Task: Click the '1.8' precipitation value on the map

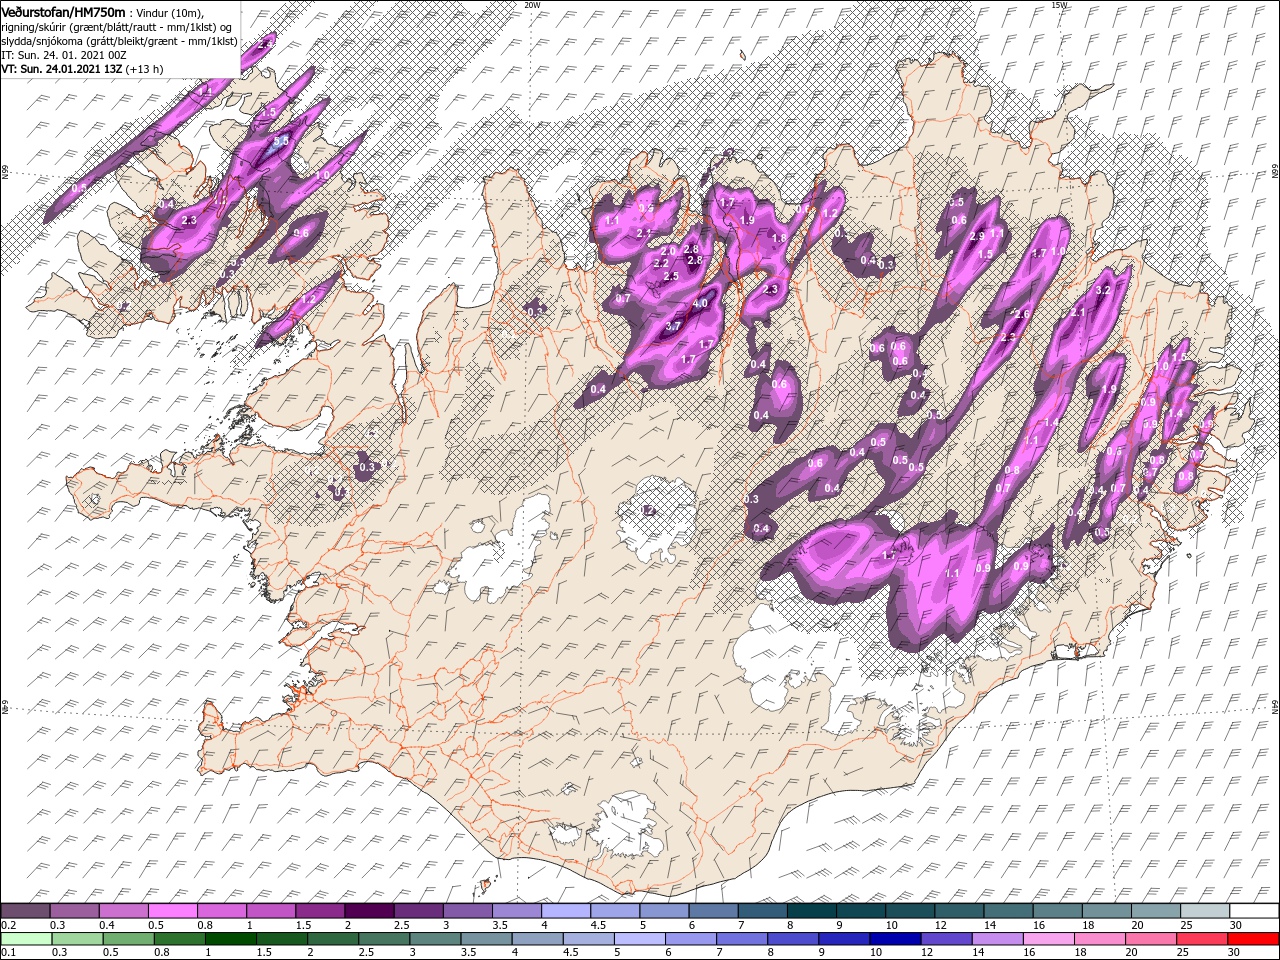Action: point(779,238)
